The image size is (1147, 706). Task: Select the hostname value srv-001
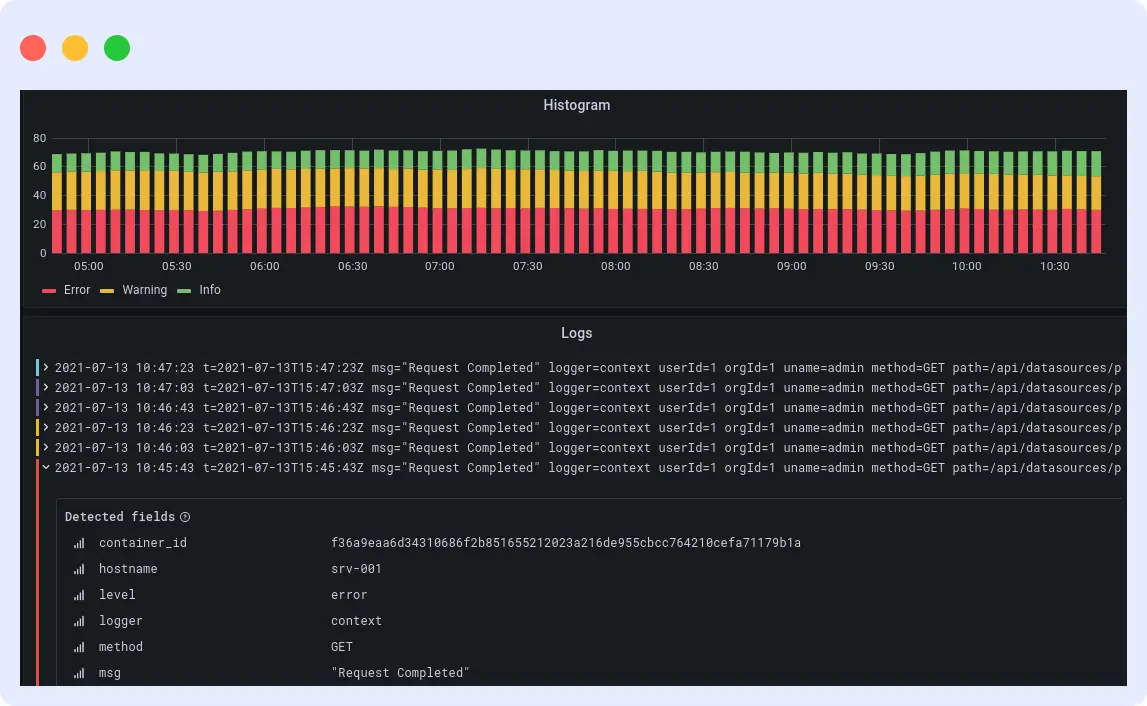point(356,568)
